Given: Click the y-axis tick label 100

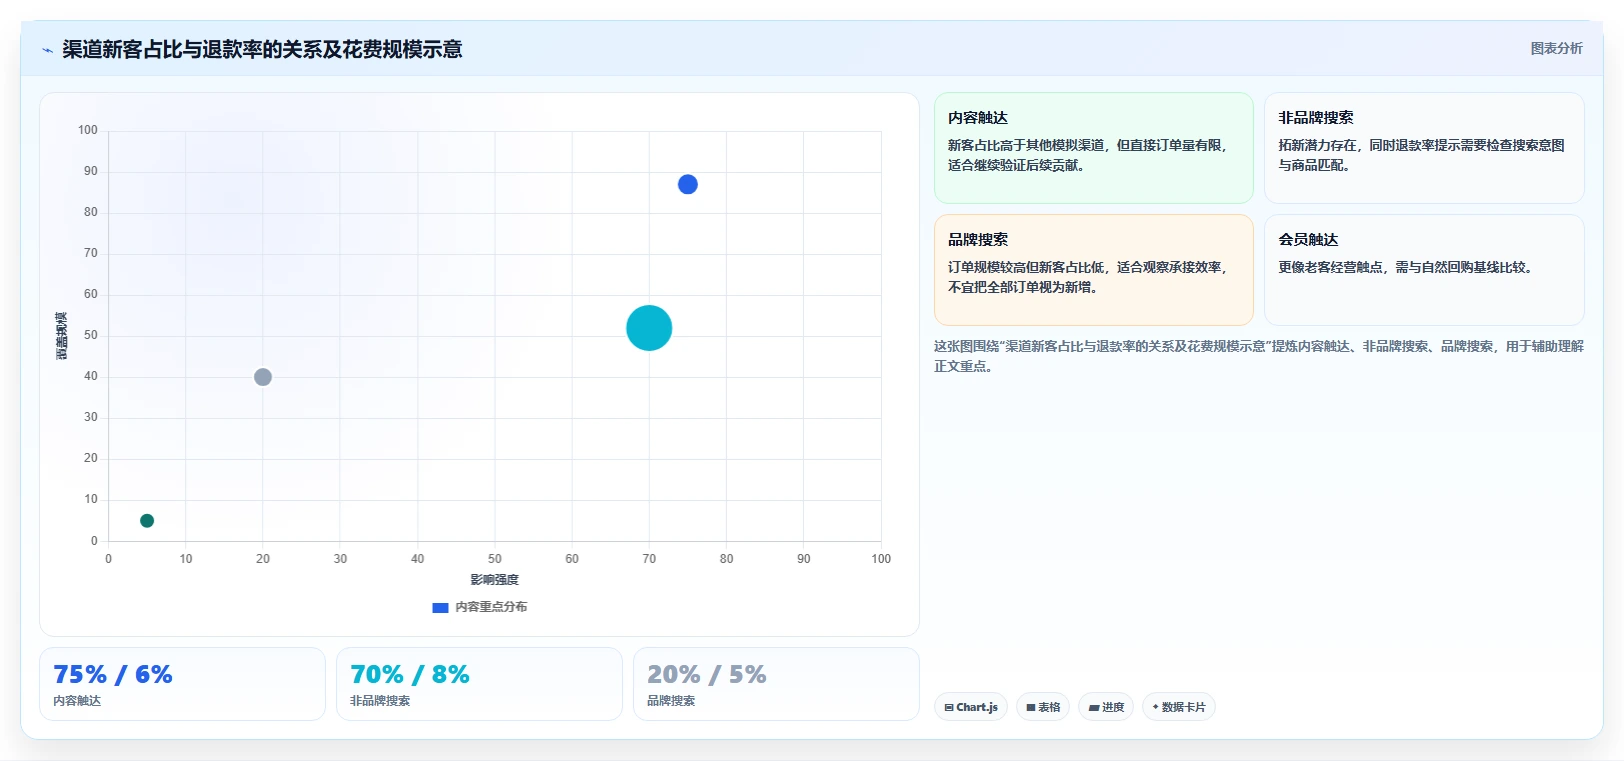Looking at the screenshot, I should pyautogui.click(x=88, y=130).
